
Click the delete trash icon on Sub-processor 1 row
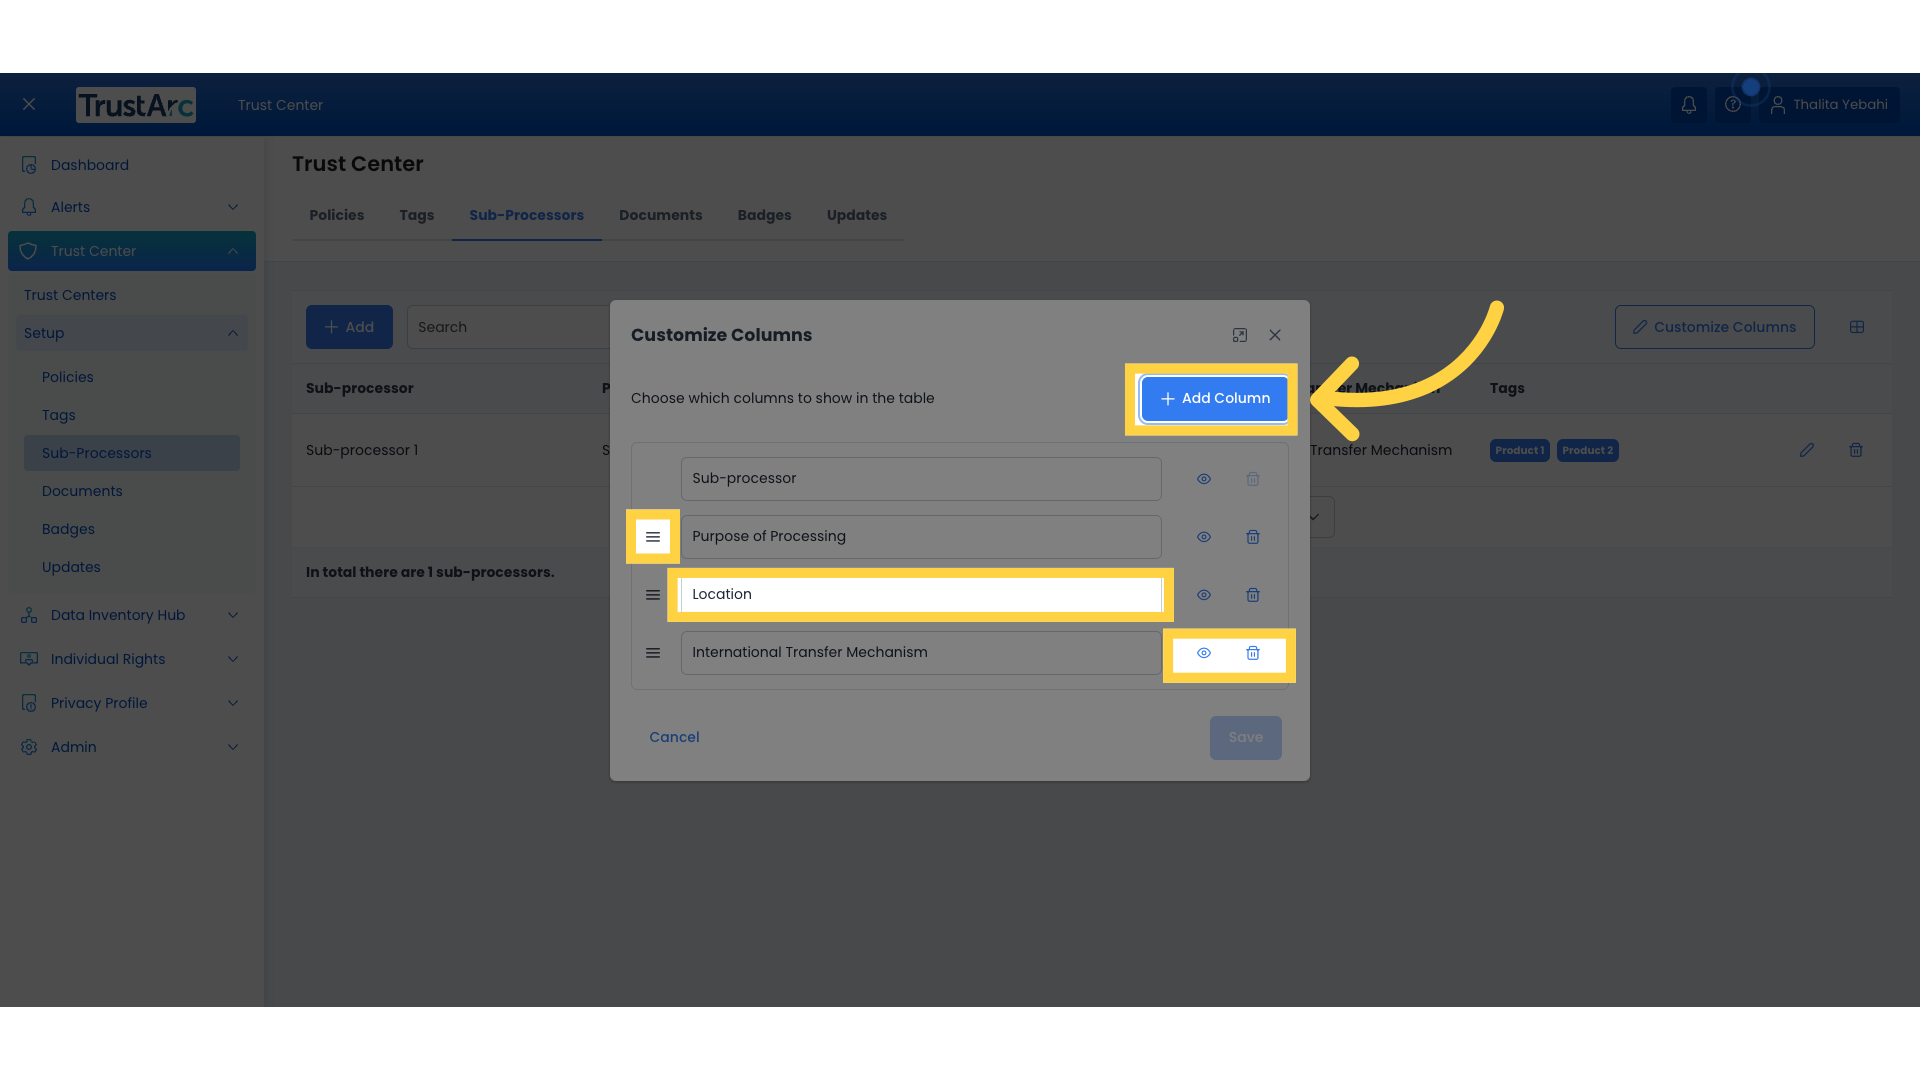point(1856,450)
